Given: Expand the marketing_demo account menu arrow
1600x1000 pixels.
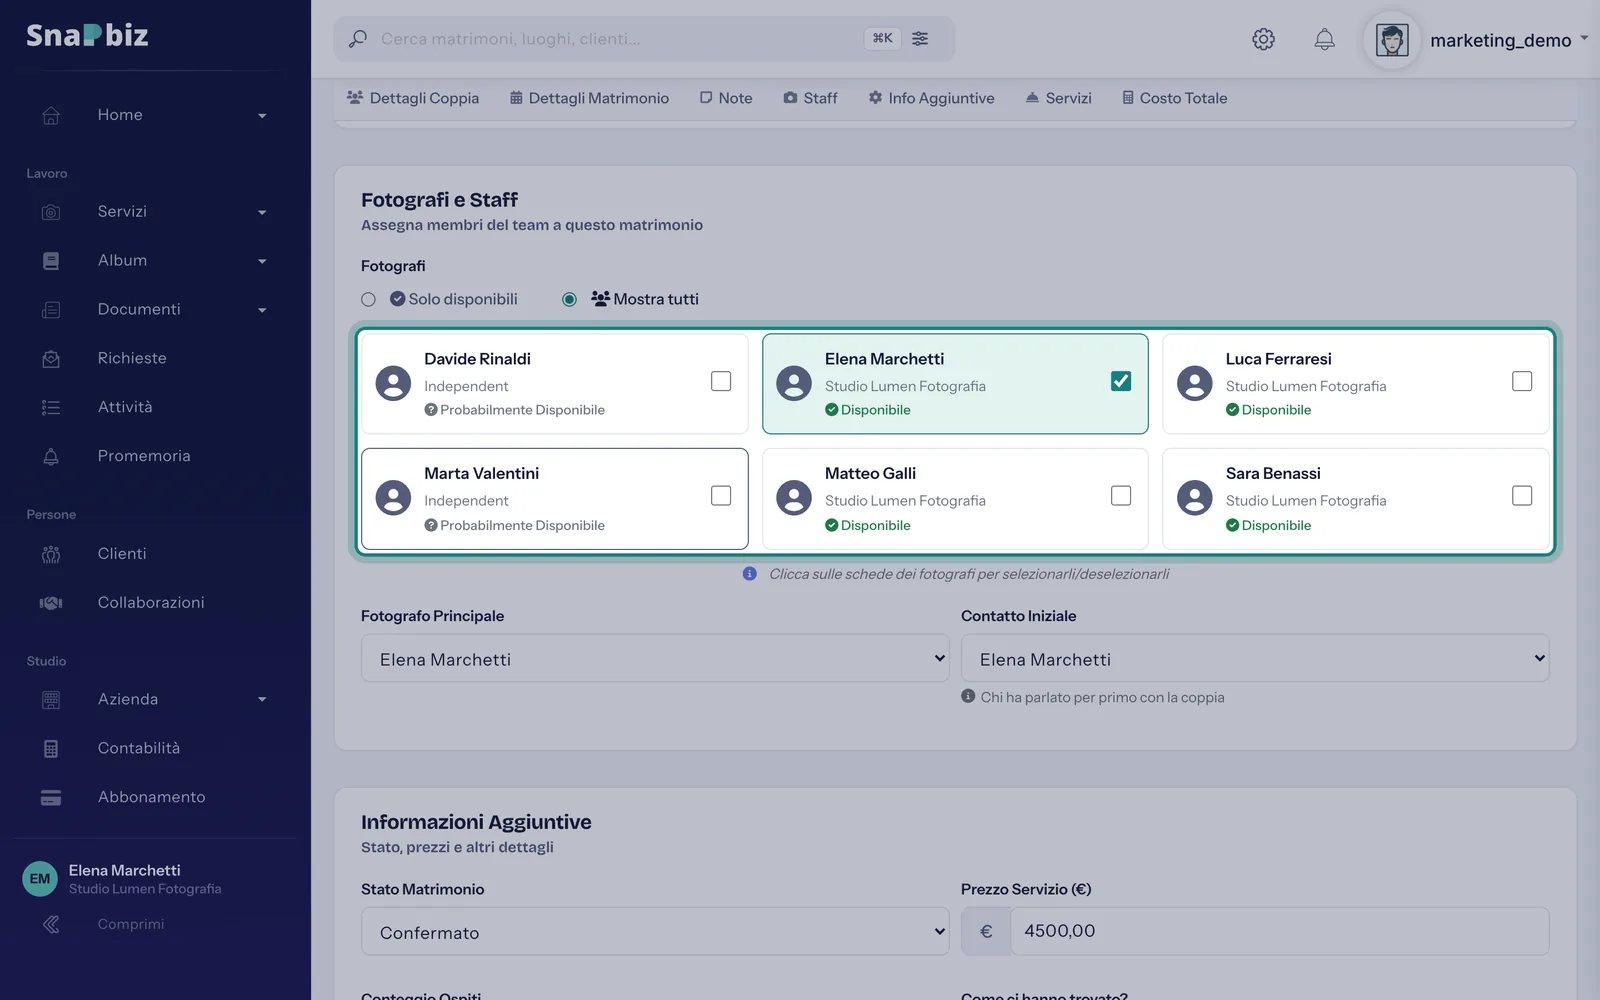Looking at the screenshot, I should 1584,39.
